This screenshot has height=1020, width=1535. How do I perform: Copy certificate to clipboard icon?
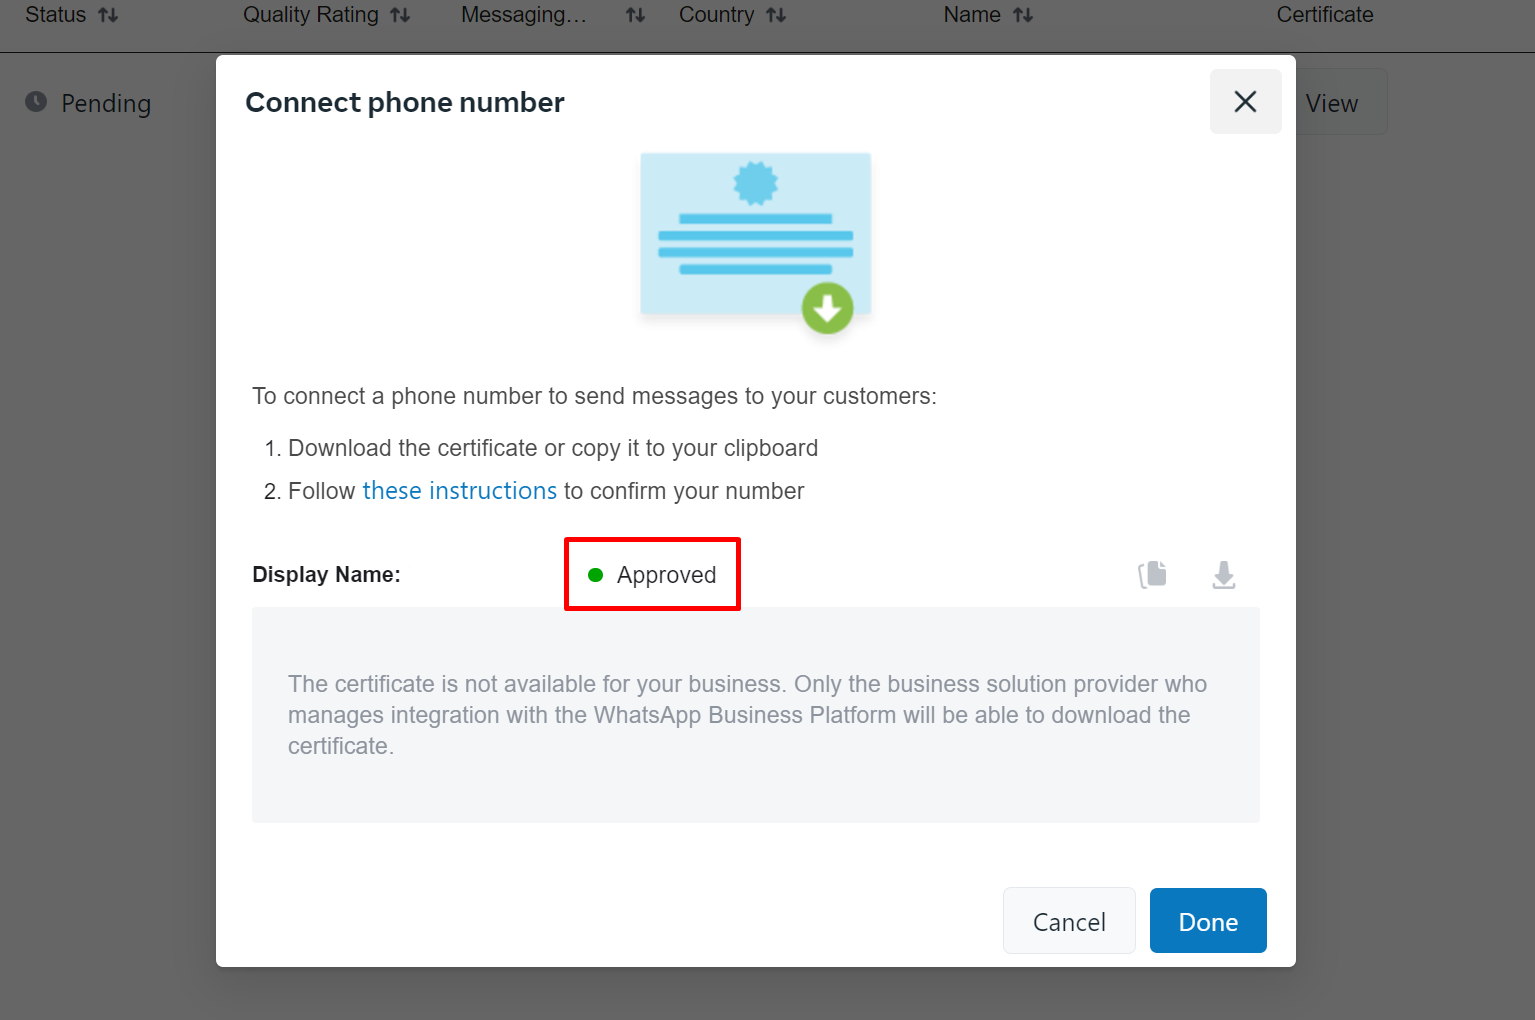1152,574
